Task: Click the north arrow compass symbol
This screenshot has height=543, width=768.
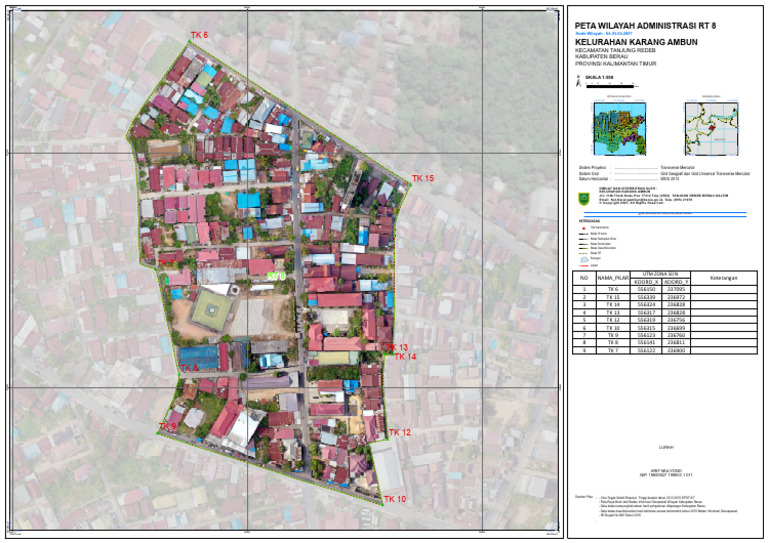Action: click(x=578, y=82)
